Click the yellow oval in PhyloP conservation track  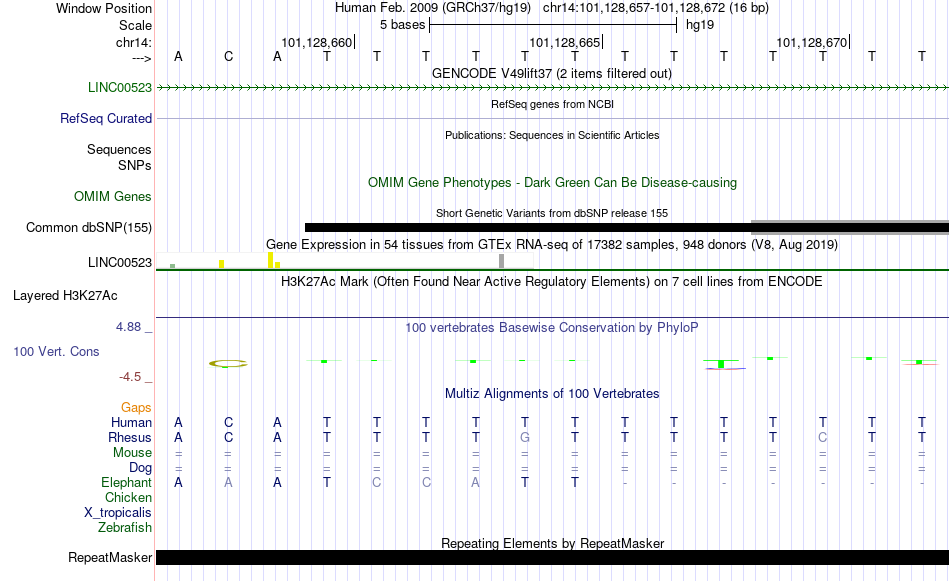click(228, 364)
